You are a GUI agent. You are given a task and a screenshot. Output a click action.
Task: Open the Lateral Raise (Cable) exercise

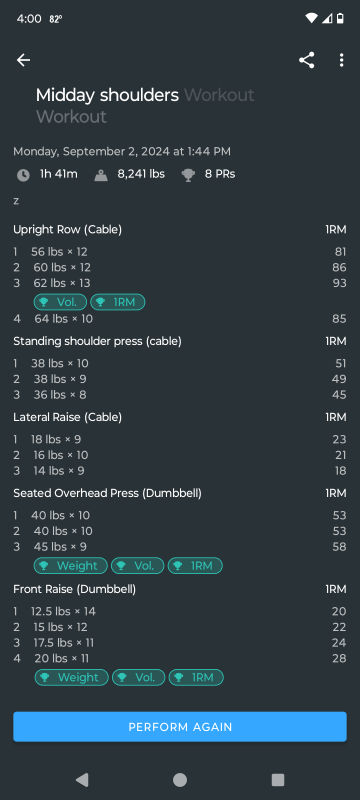pos(67,417)
